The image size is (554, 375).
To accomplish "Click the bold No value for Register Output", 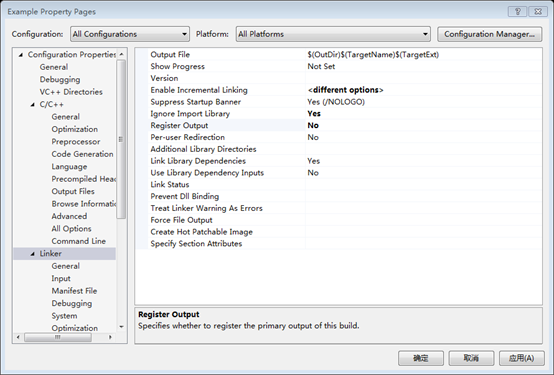I will 313,125.
